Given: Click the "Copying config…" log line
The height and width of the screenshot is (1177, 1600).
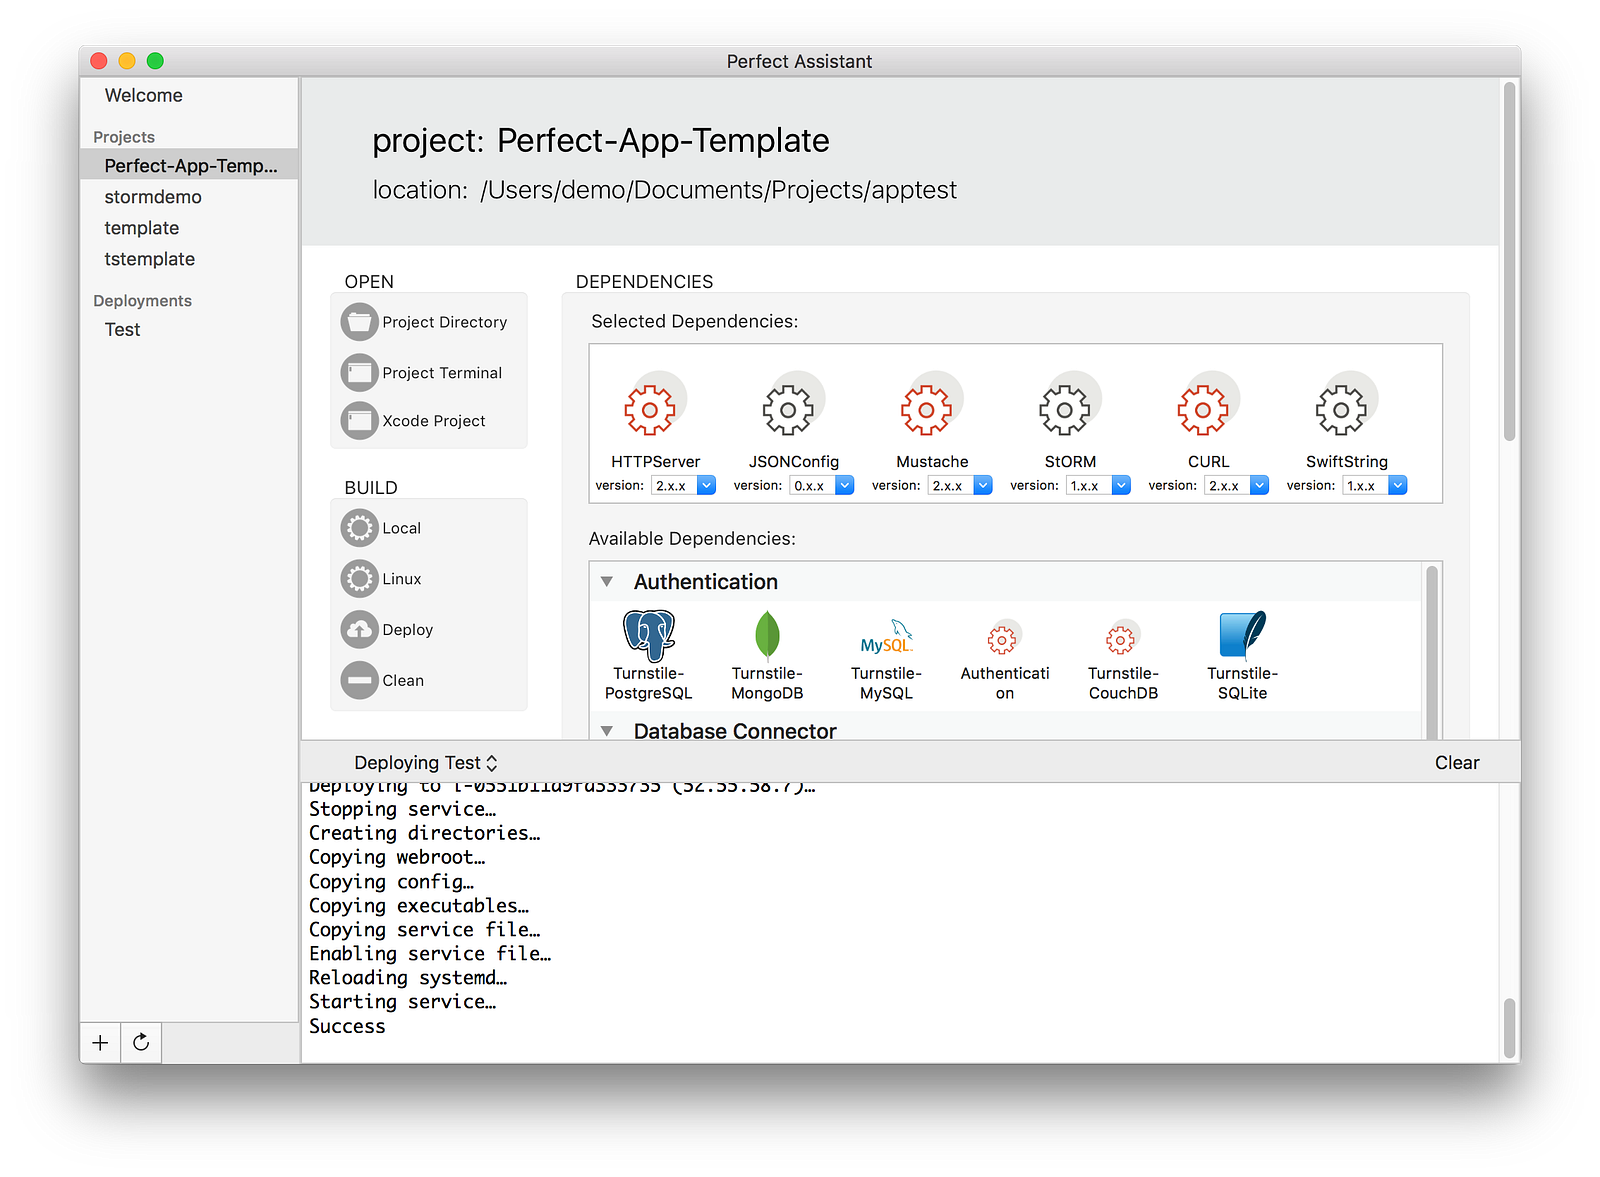Looking at the screenshot, I should click(x=391, y=882).
